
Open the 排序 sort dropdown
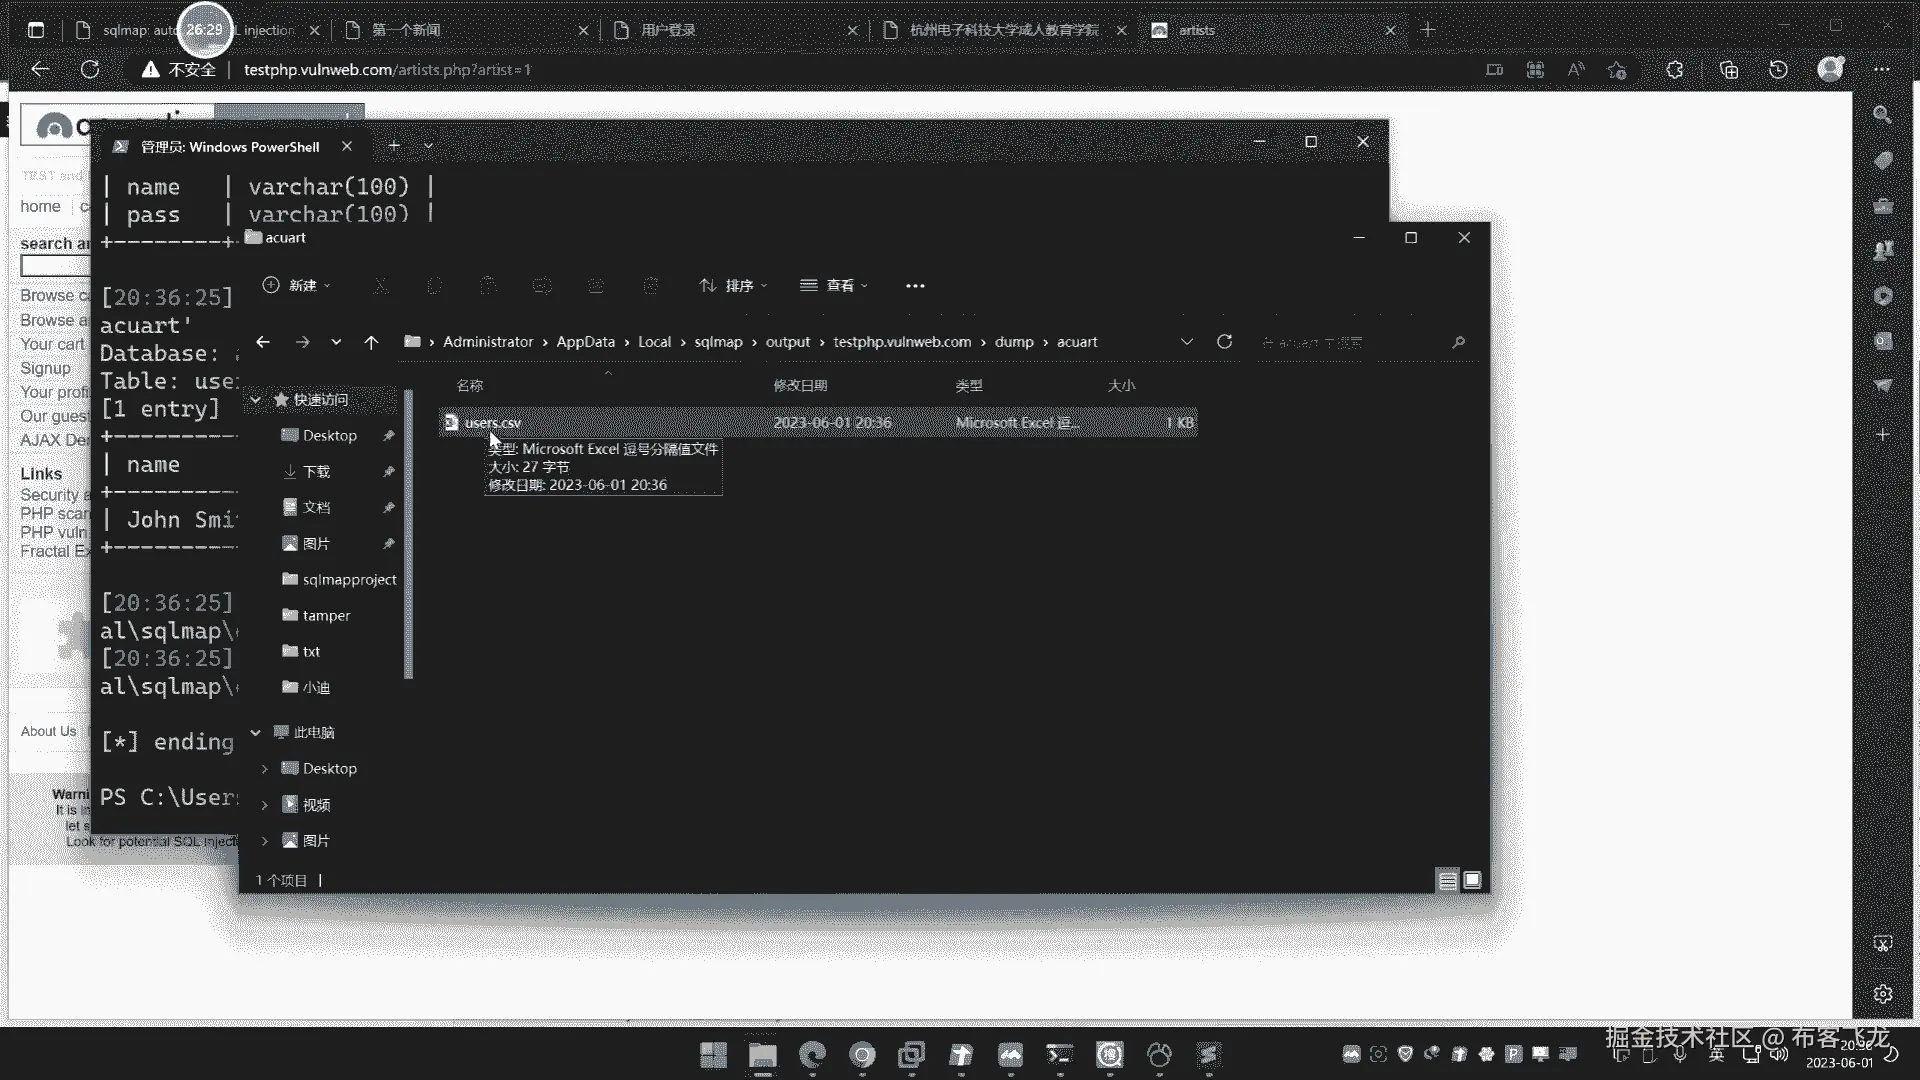tap(734, 286)
